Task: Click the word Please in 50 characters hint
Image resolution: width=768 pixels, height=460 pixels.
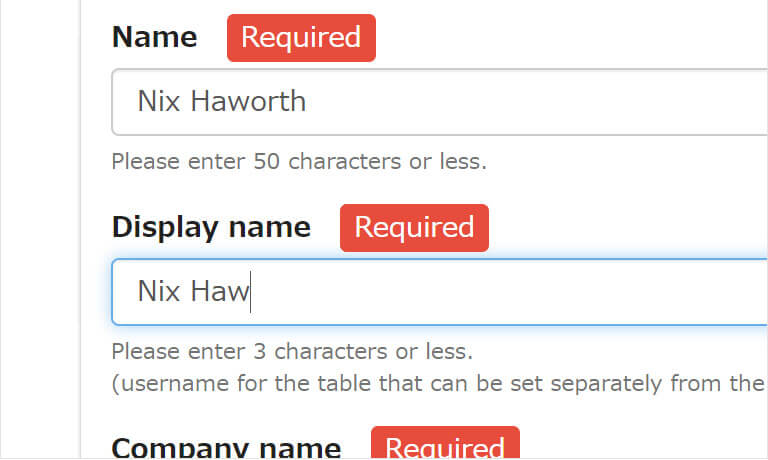Action: point(140,161)
